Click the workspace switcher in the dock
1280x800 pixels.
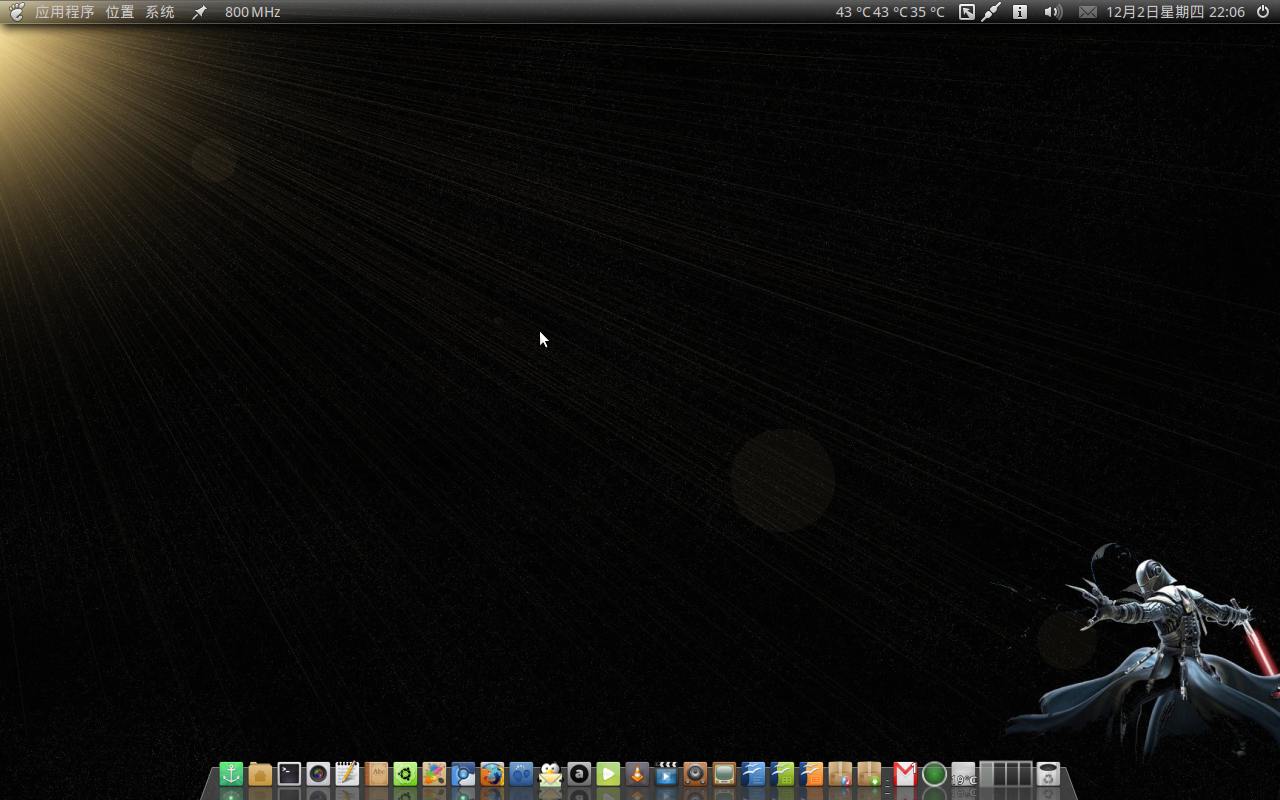(x=1006, y=774)
